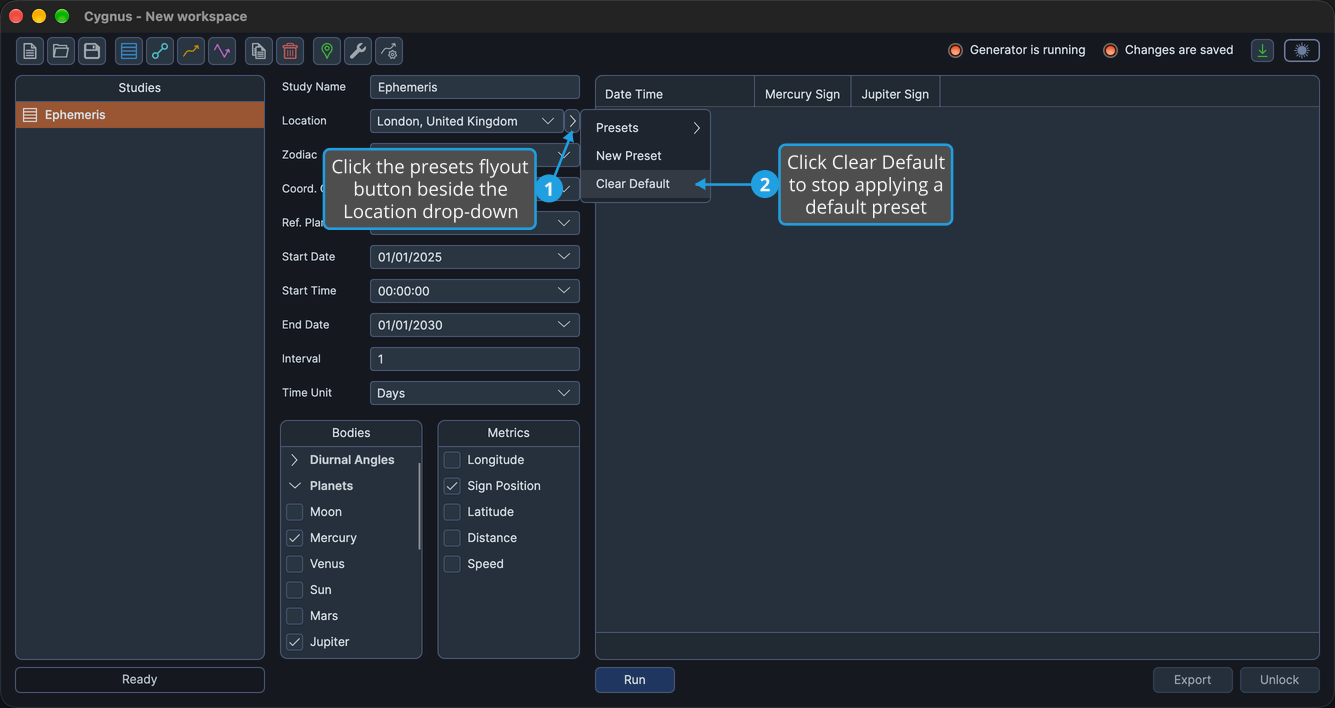The width and height of the screenshot is (1335, 708).
Task: Open the Location drop-down
Action: tap(466, 121)
